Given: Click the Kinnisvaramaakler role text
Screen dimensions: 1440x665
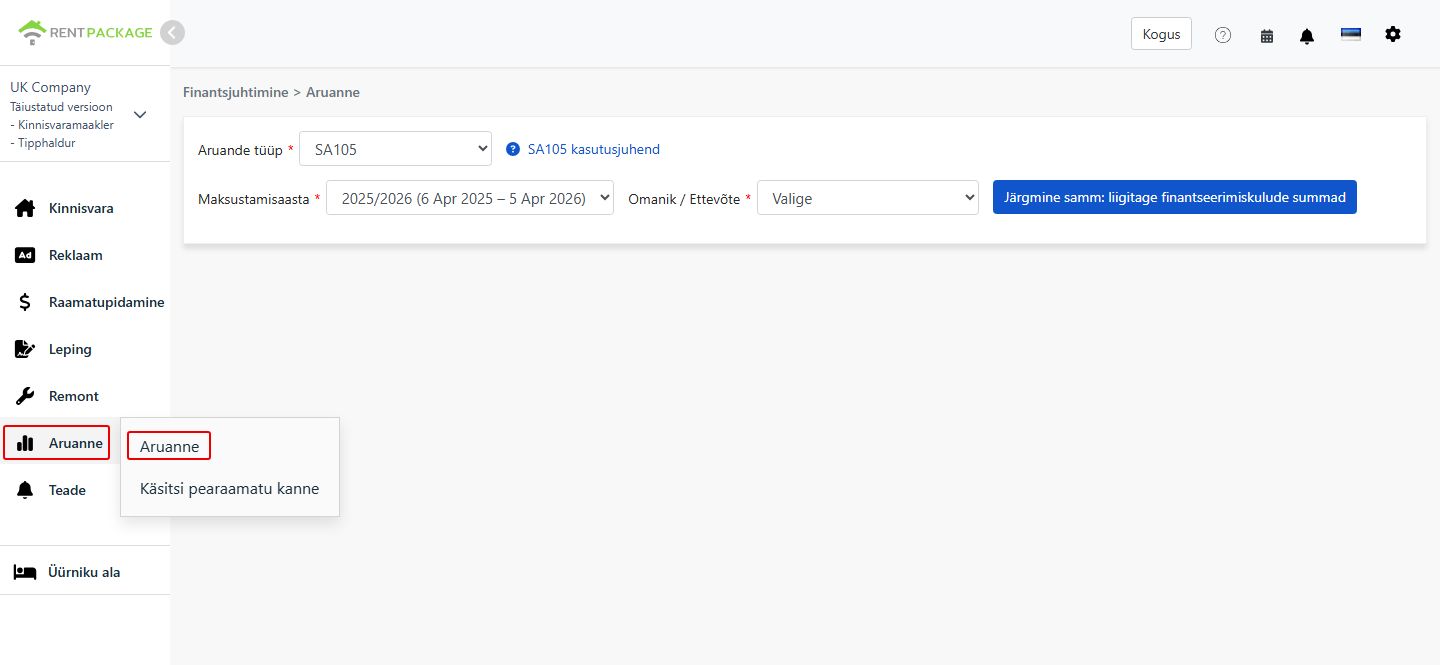Looking at the screenshot, I should (66, 125).
